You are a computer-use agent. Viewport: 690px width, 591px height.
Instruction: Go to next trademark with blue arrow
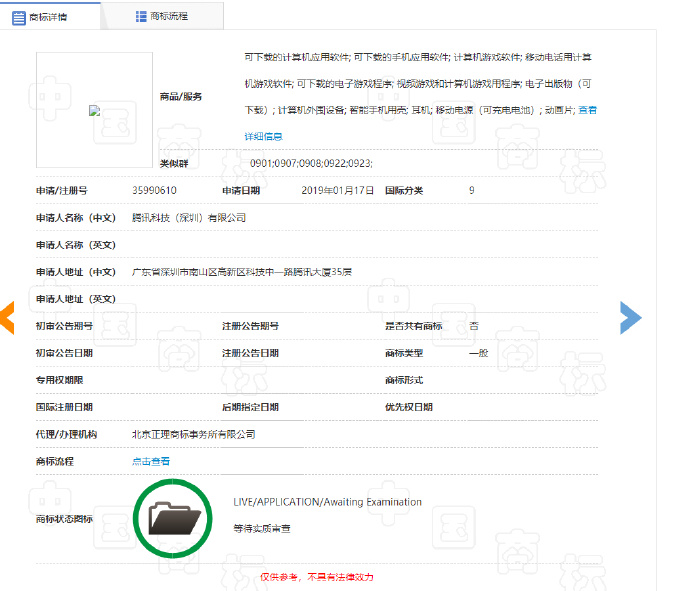630,317
